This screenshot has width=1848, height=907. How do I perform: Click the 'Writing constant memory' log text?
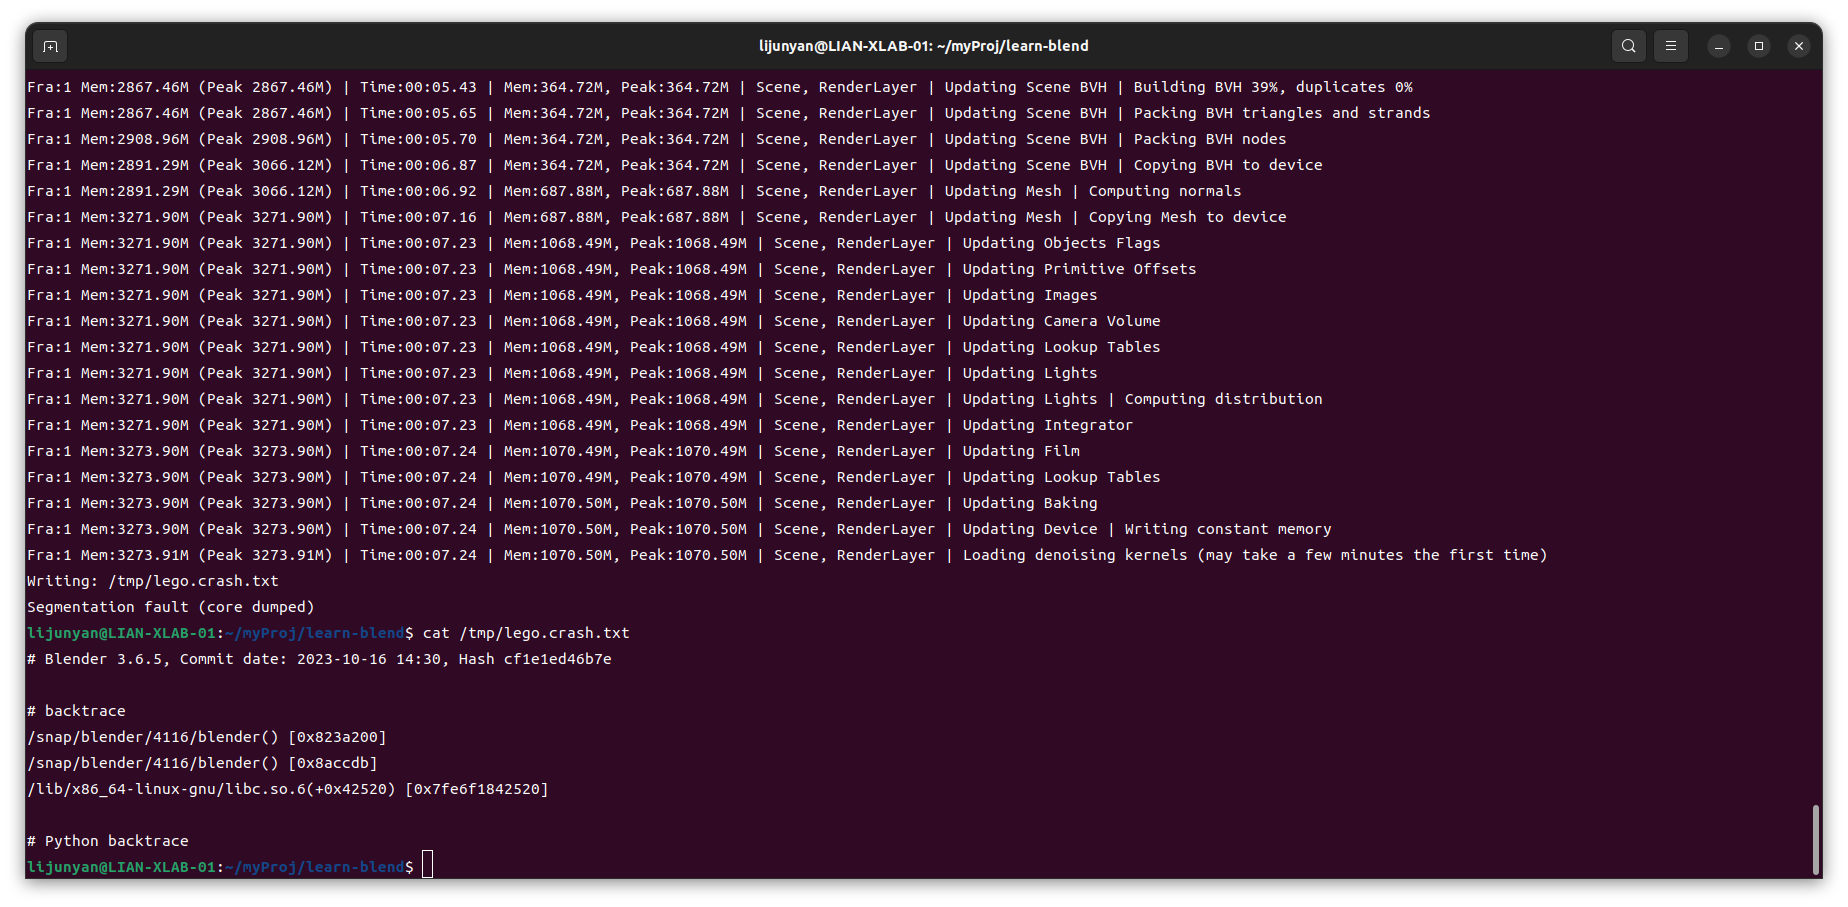coord(1228,529)
